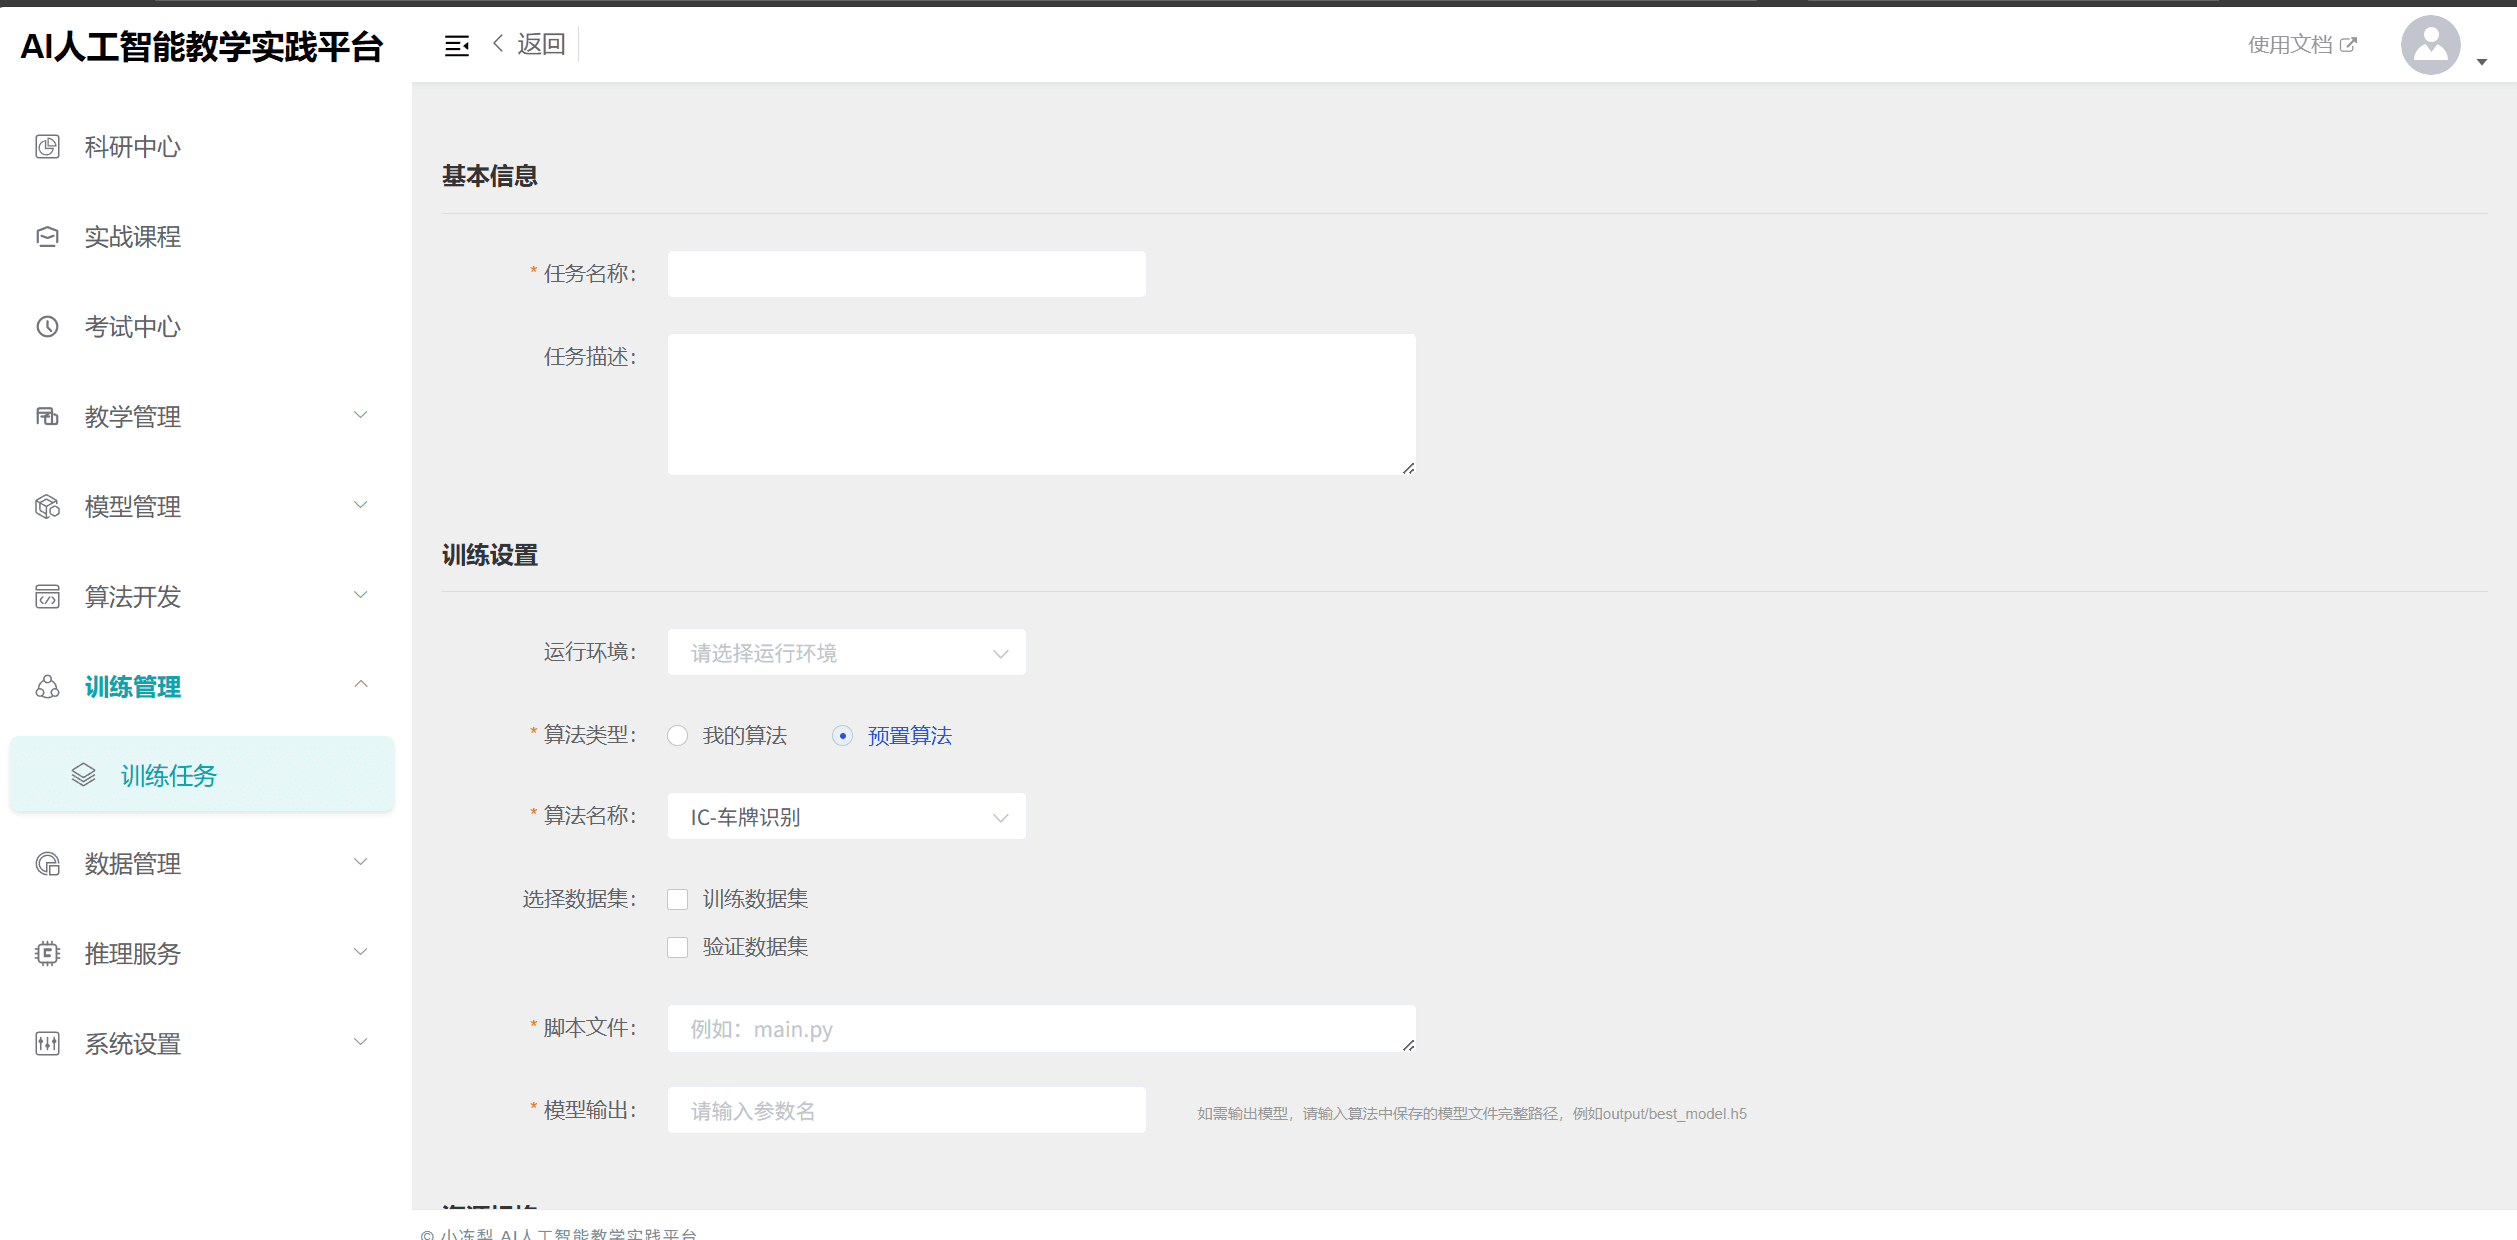Click the user avatar icon
The height and width of the screenshot is (1240, 2517).
2430,45
